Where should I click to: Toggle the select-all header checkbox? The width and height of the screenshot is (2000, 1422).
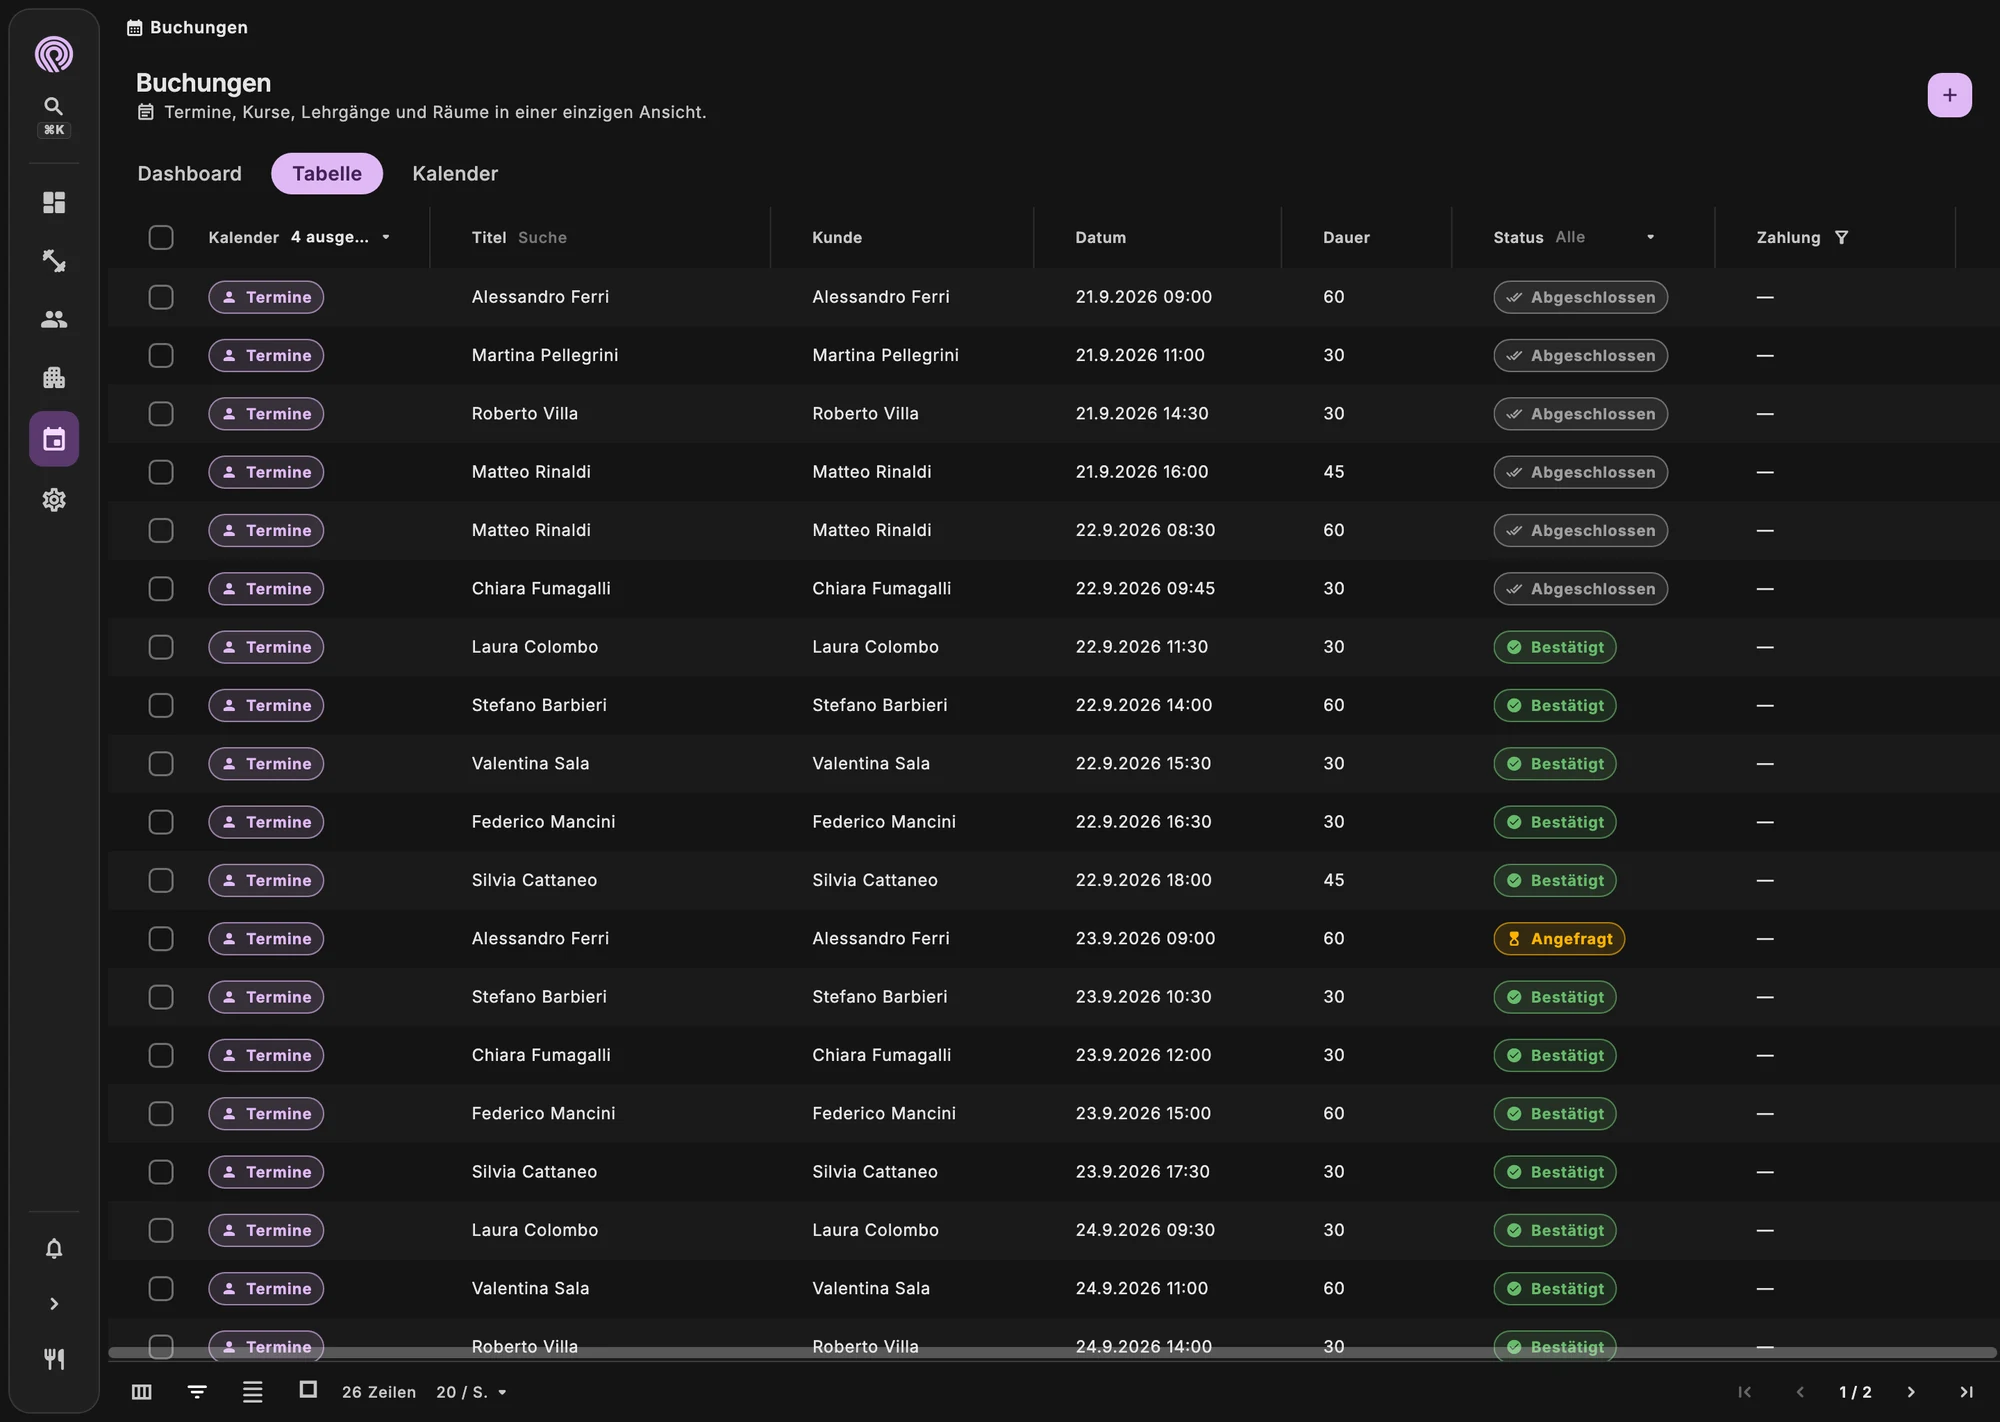coord(161,237)
